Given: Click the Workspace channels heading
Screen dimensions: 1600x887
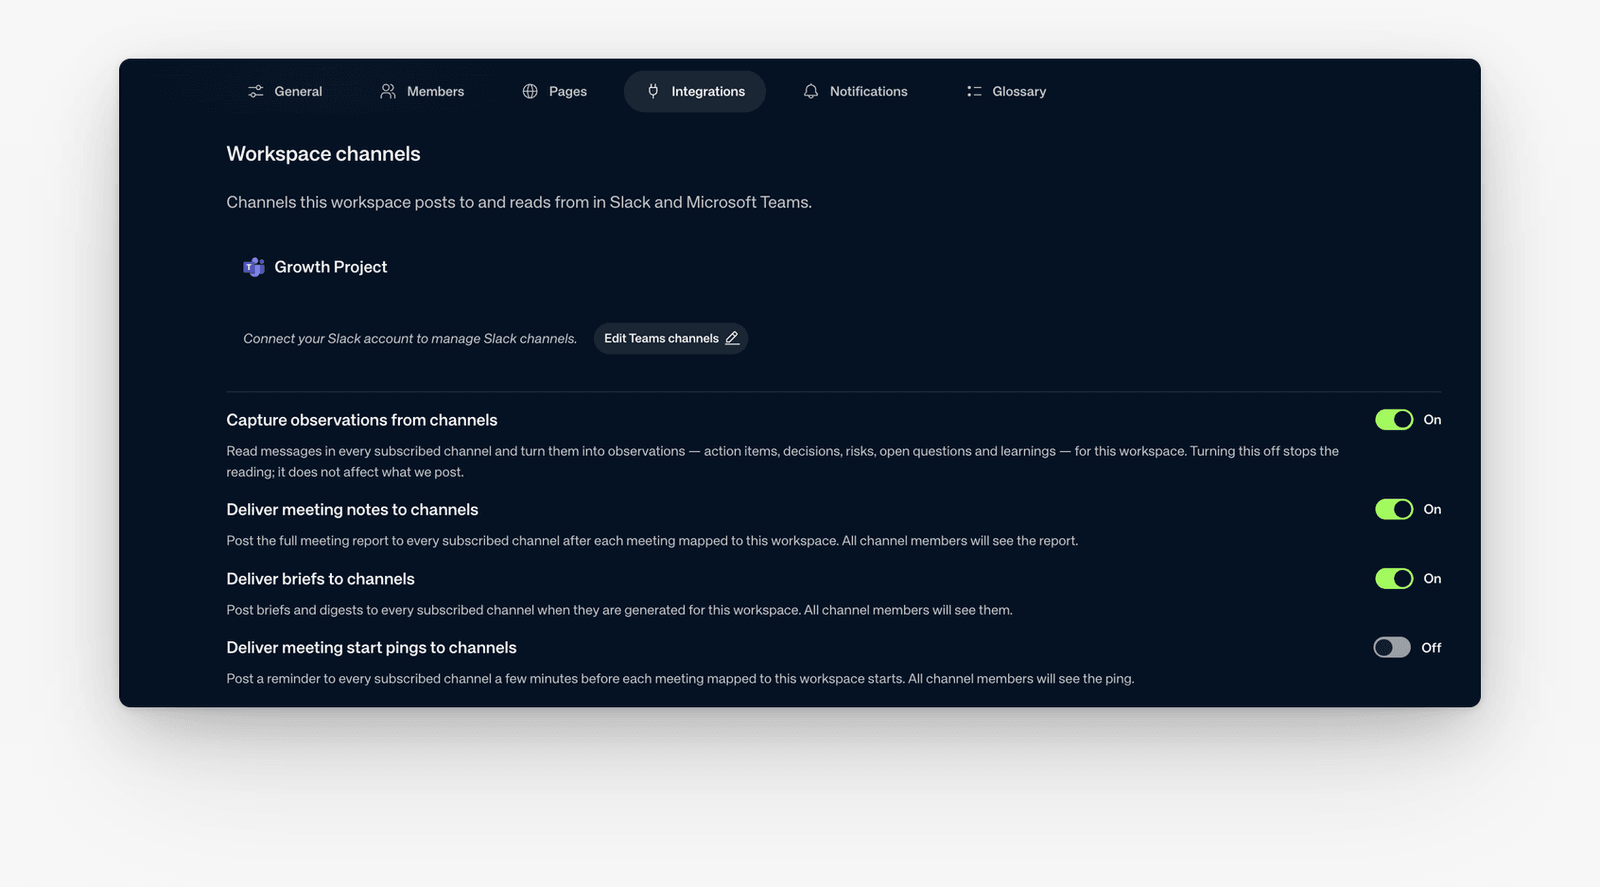Looking at the screenshot, I should tap(323, 154).
